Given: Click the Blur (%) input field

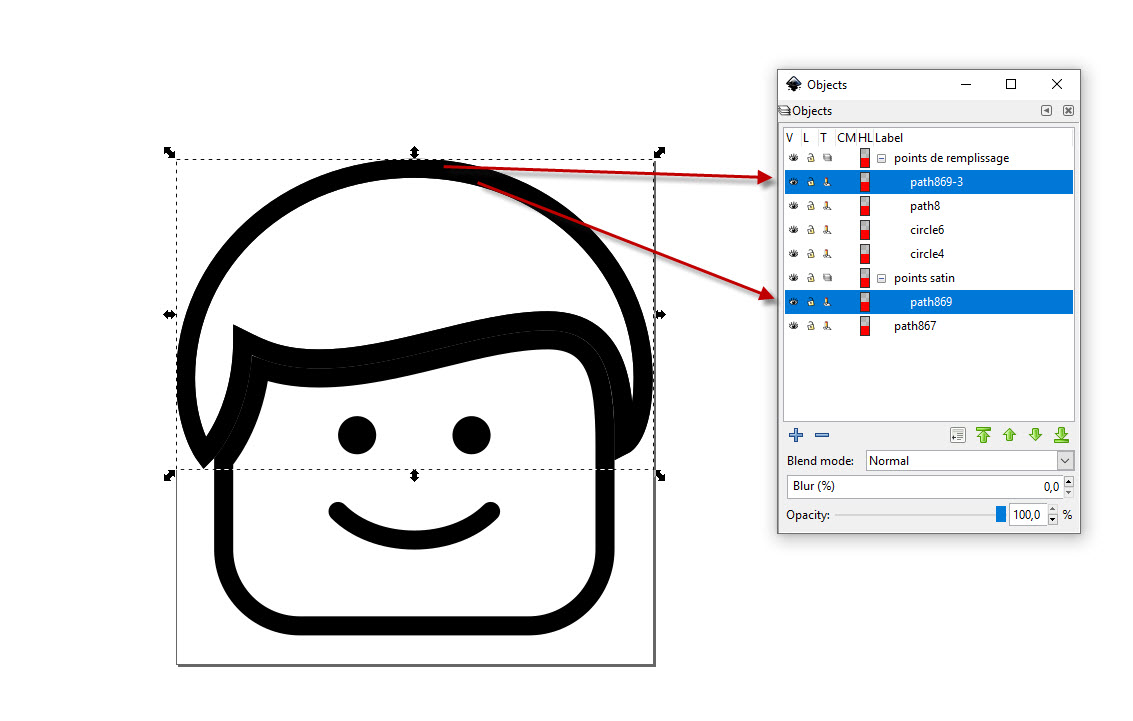Looking at the screenshot, I should coord(922,486).
